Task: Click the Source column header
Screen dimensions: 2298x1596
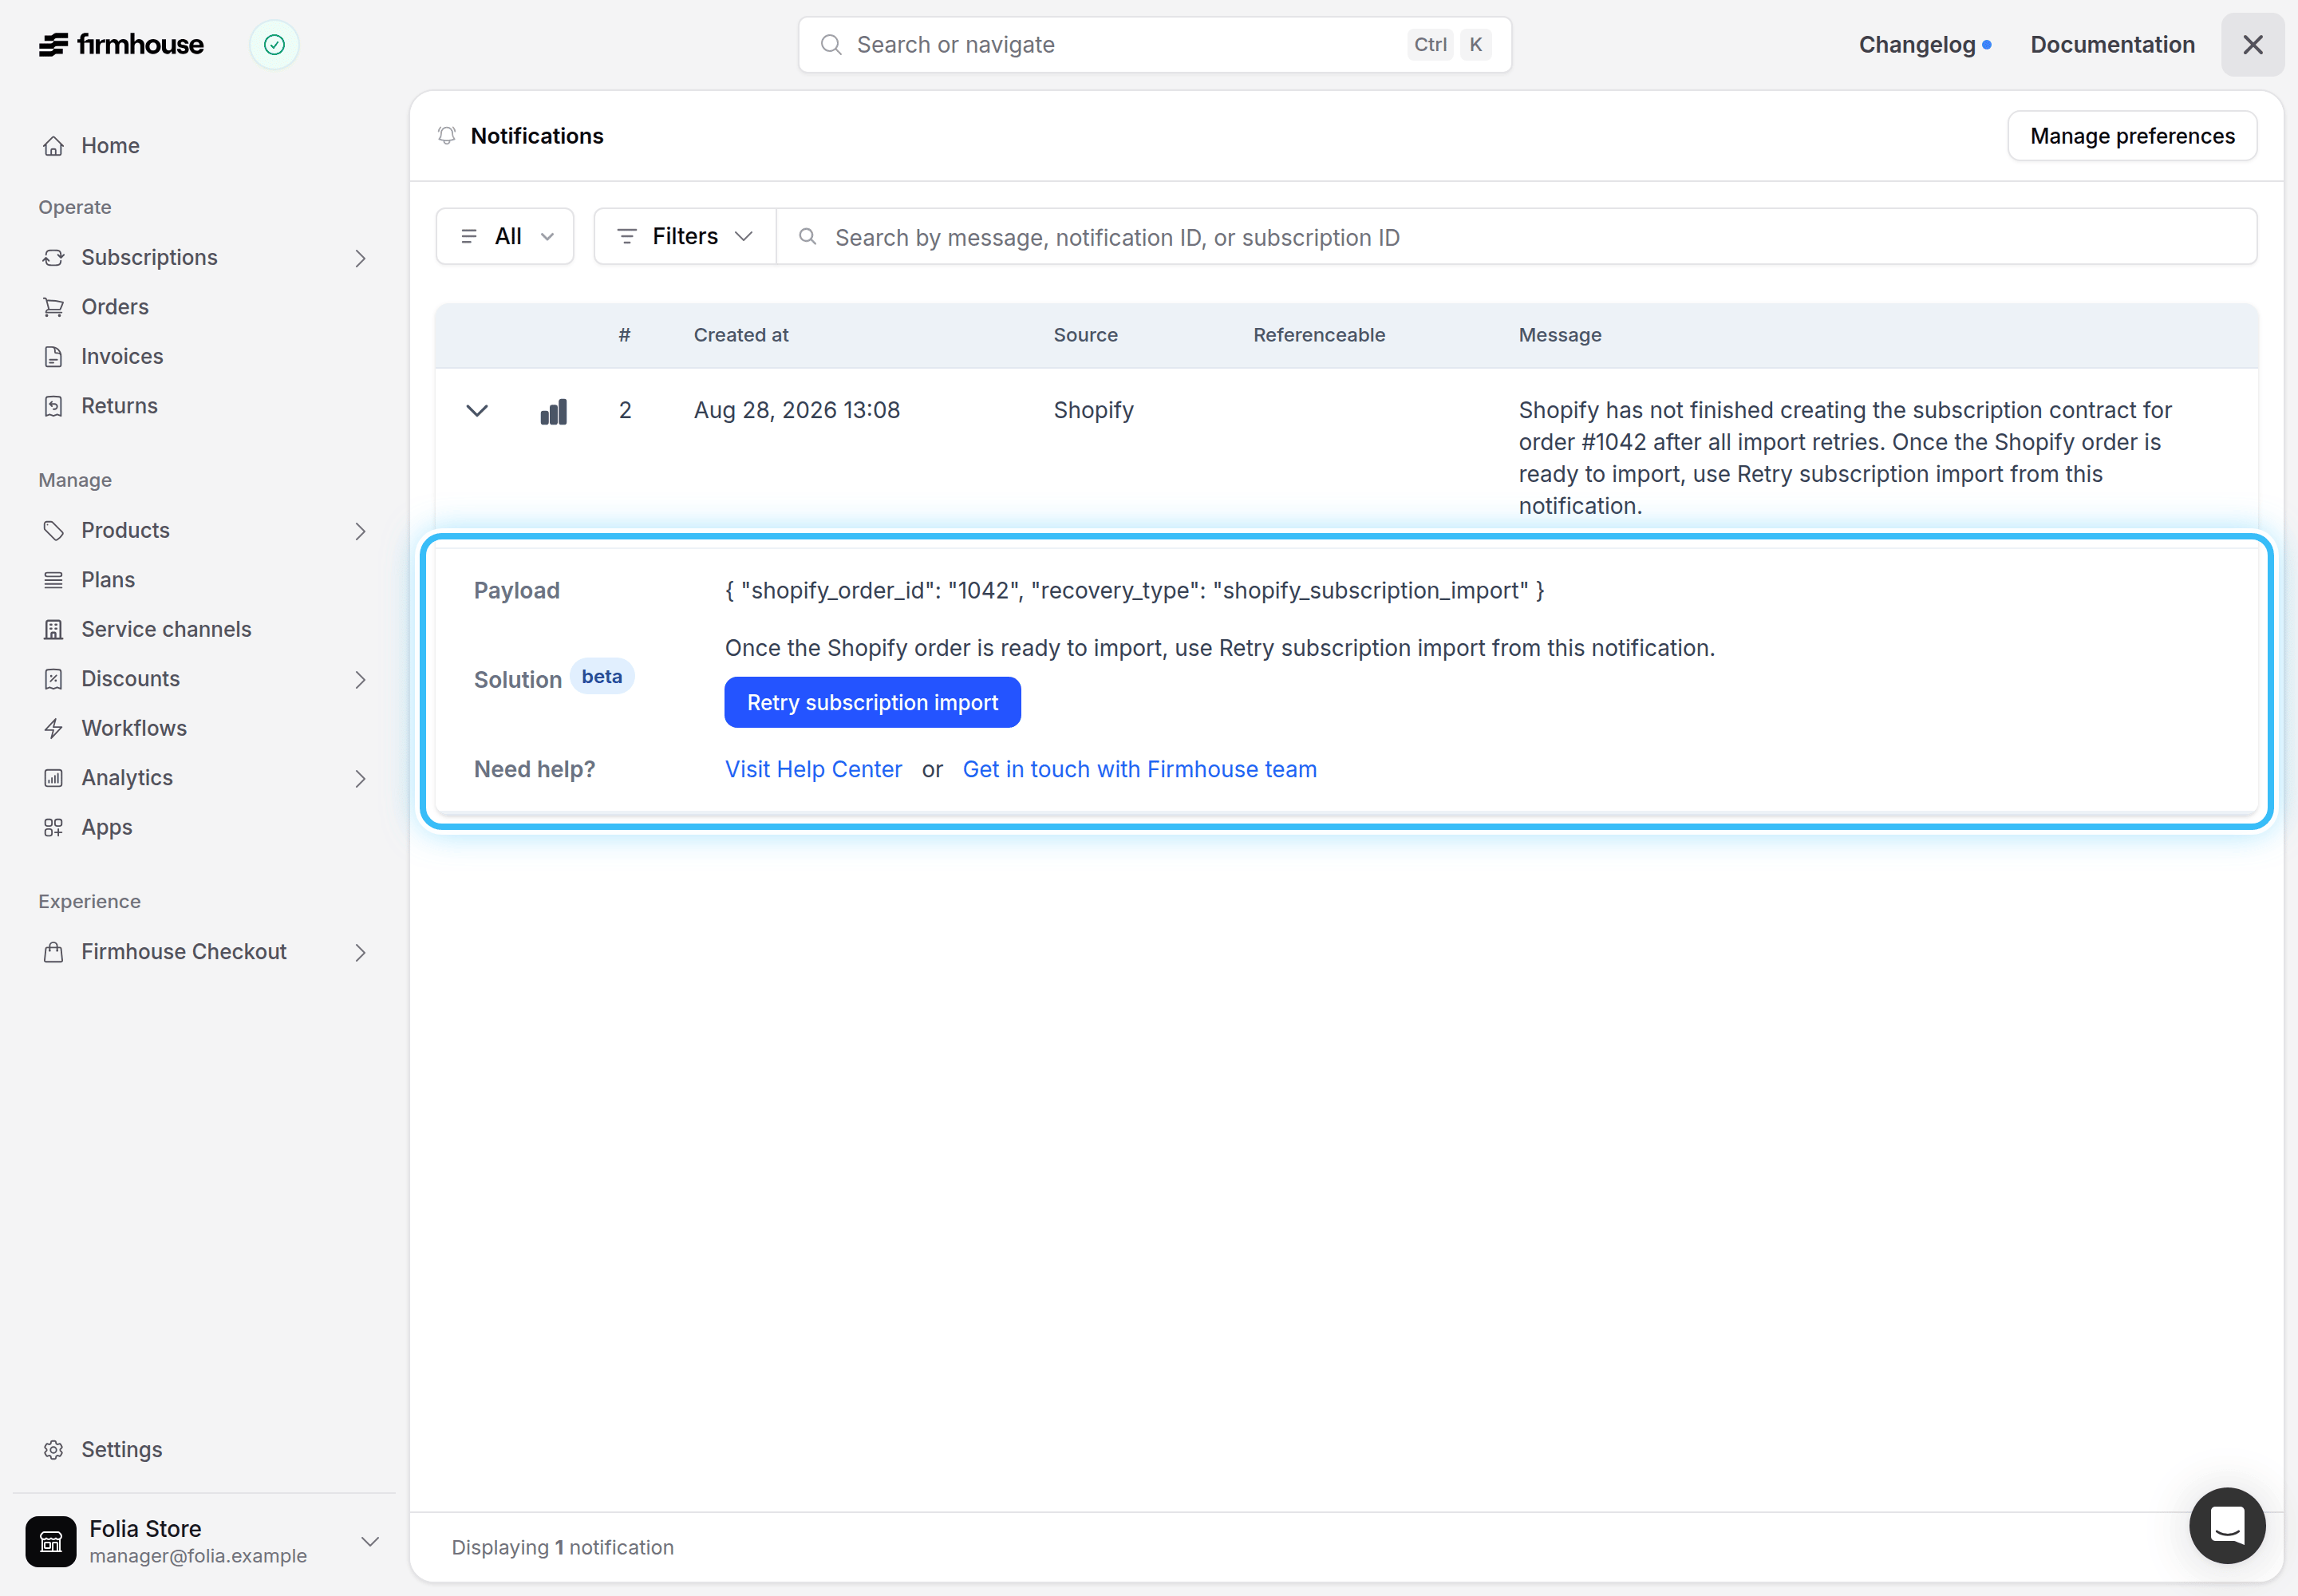Action: (x=1085, y=335)
